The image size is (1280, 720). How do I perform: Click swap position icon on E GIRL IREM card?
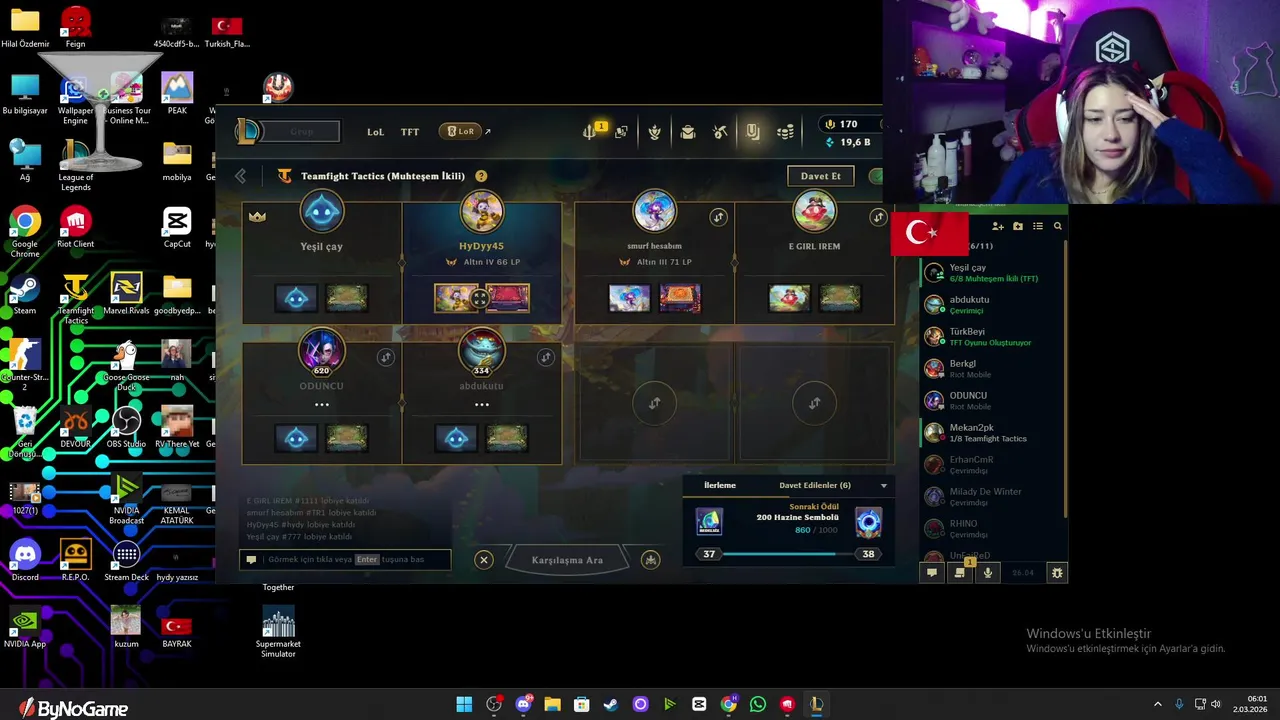tap(878, 217)
